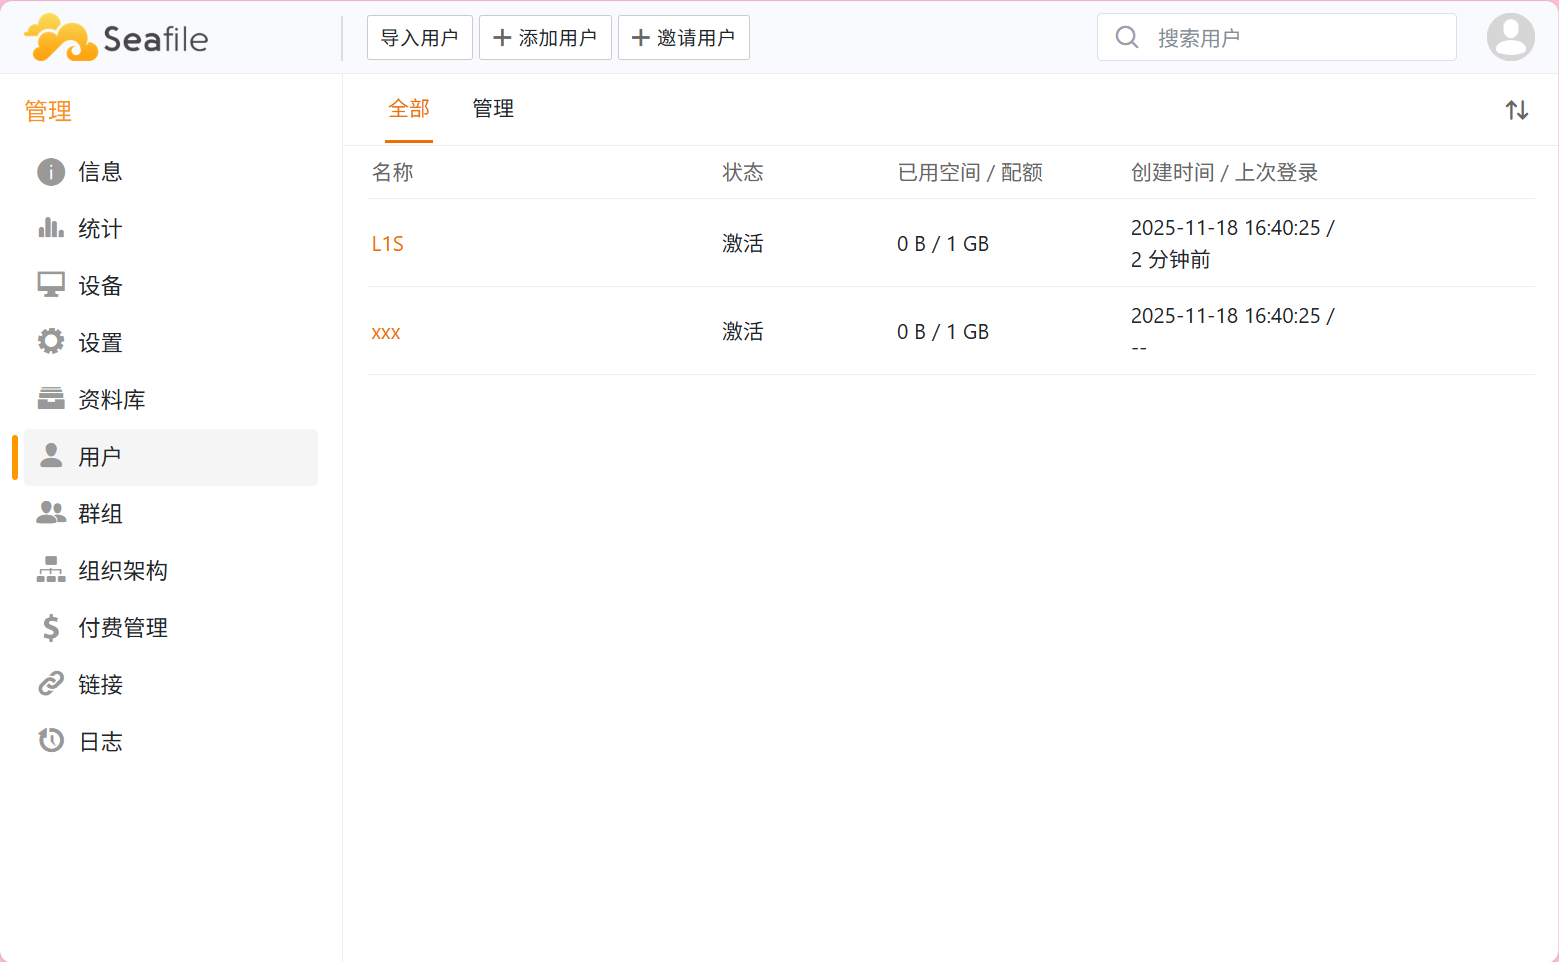Open the 设置 gear icon

pos(51,342)
